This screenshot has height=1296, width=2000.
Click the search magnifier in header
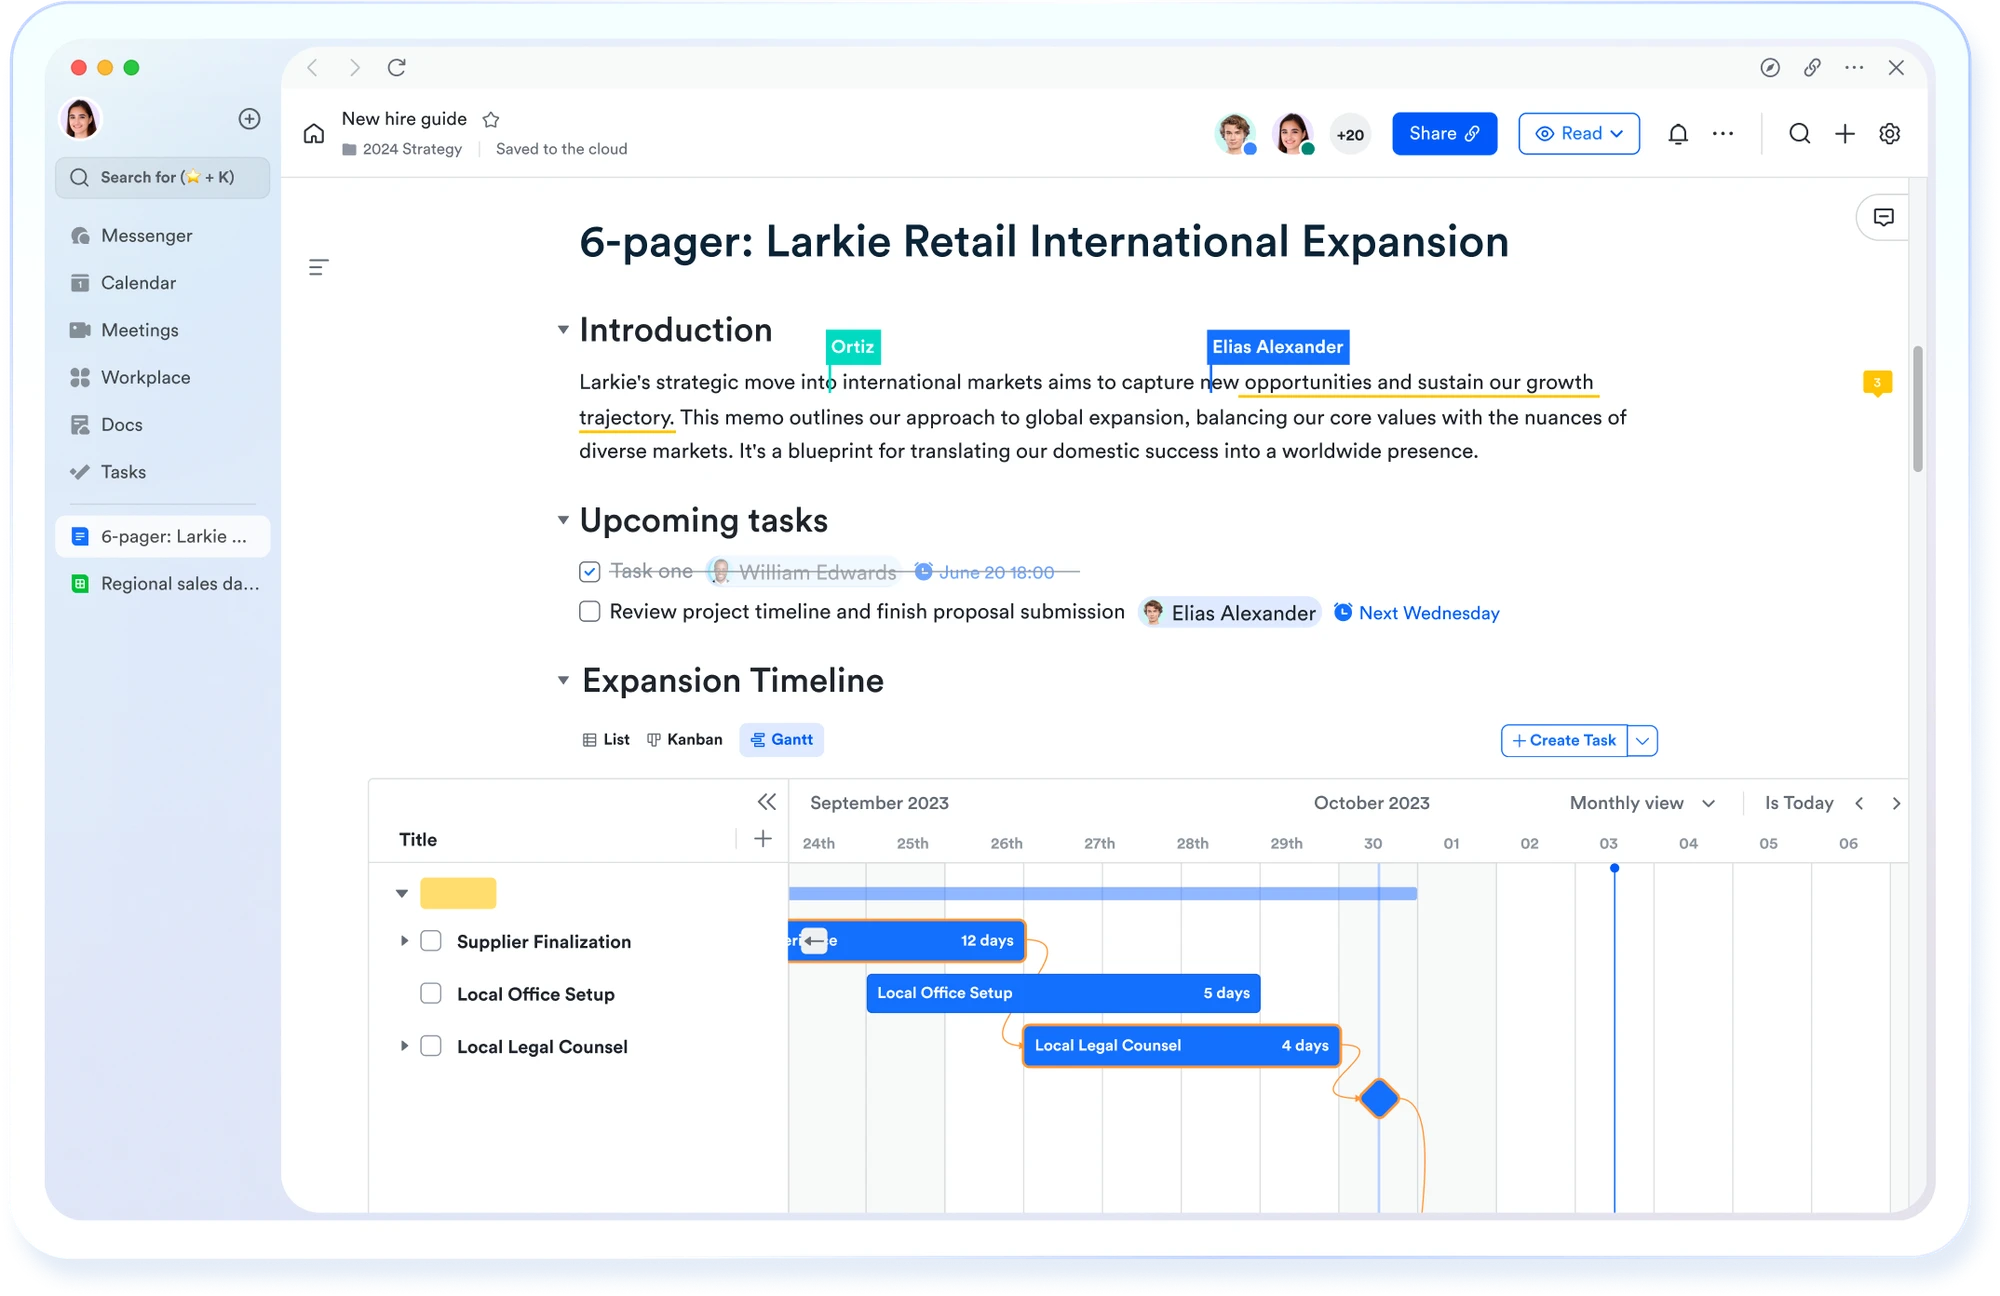[x=1799, y=134]
